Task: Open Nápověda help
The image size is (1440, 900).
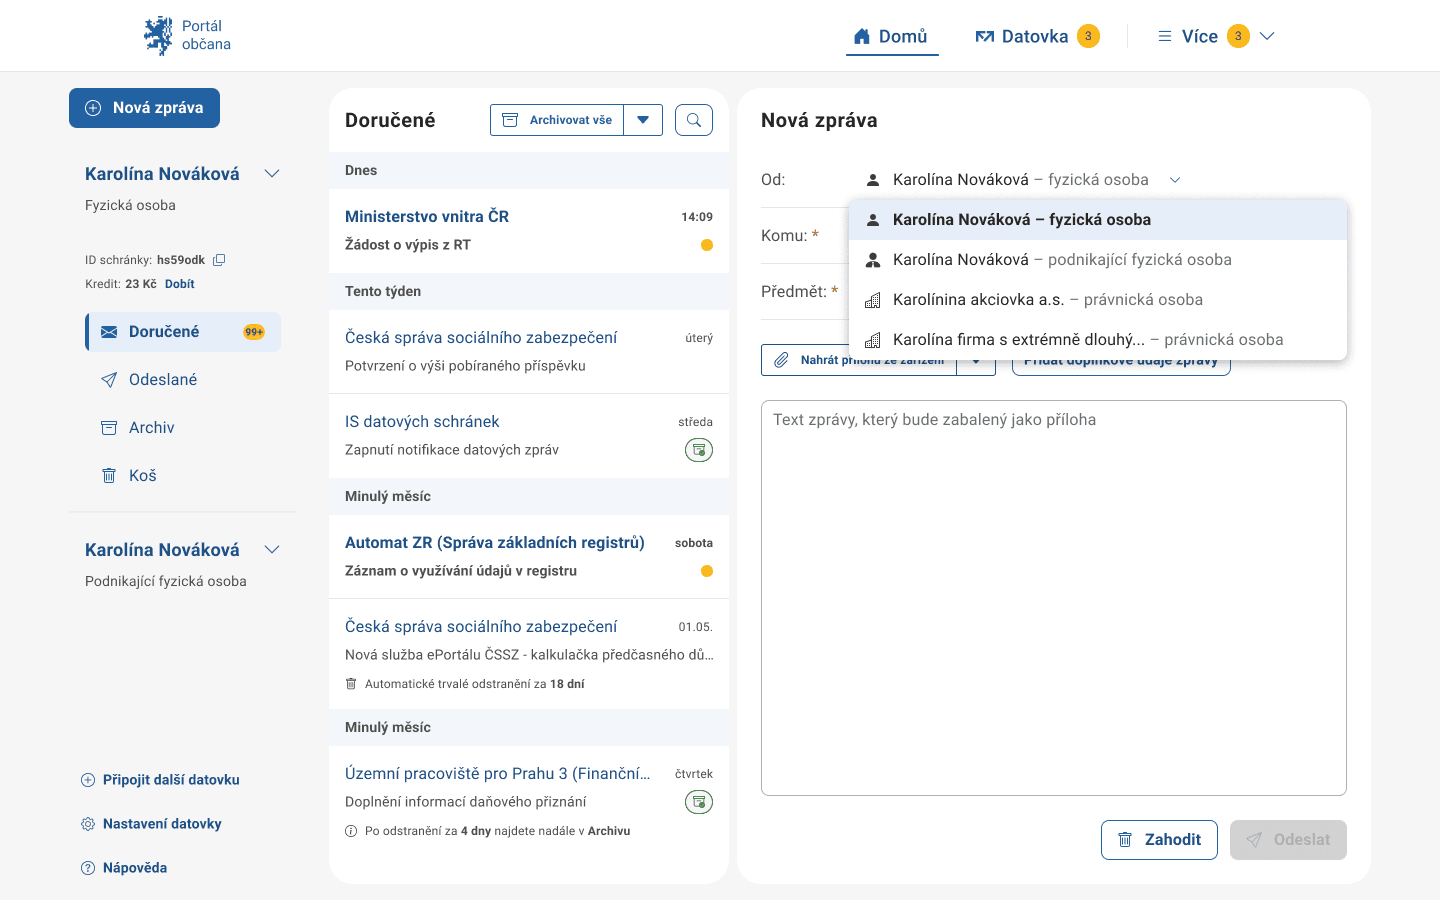Action: pos(134,868)
